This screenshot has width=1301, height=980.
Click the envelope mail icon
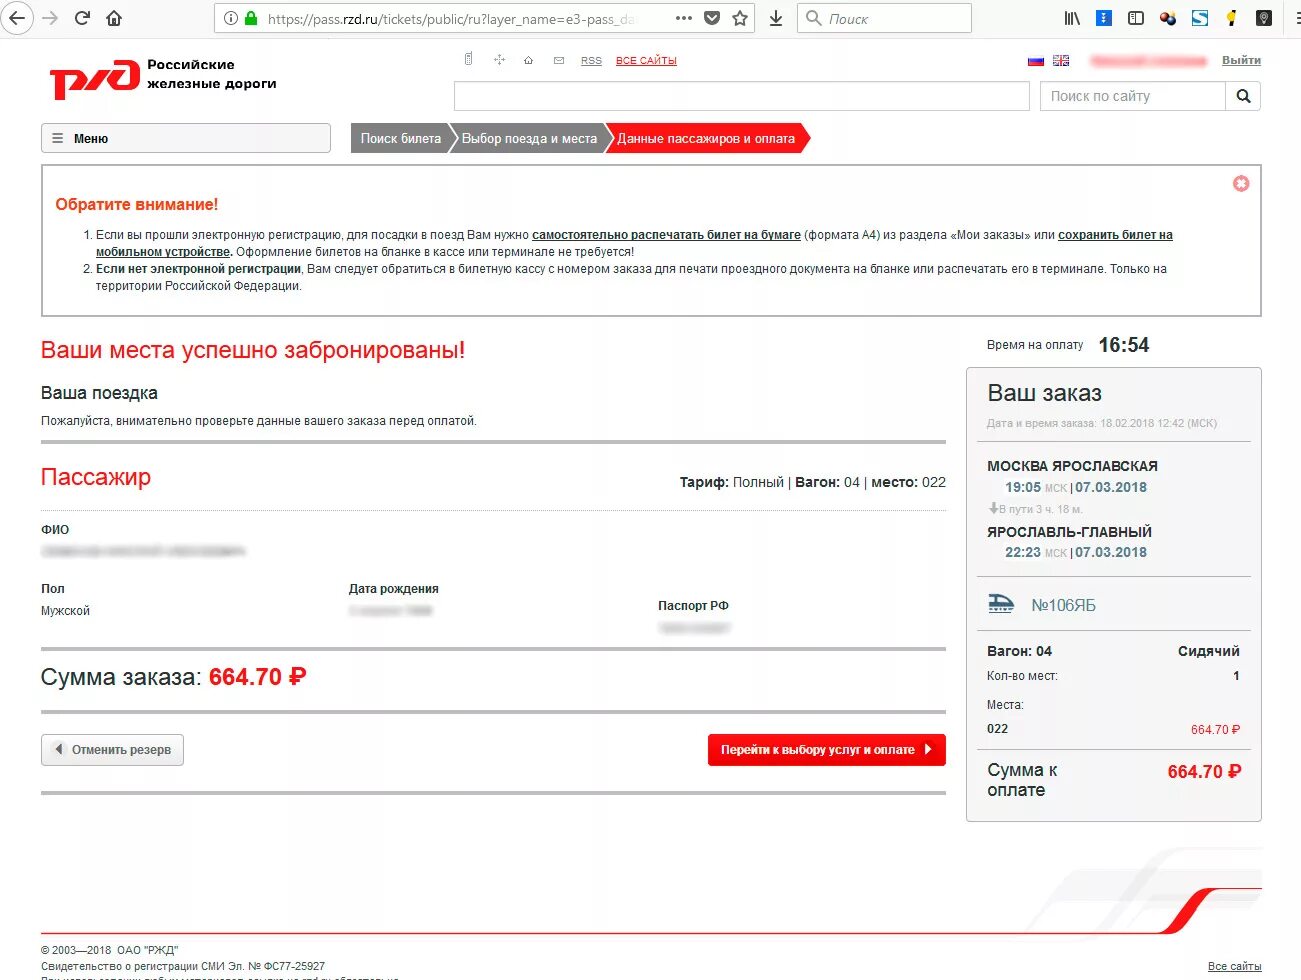click(559, 61)
